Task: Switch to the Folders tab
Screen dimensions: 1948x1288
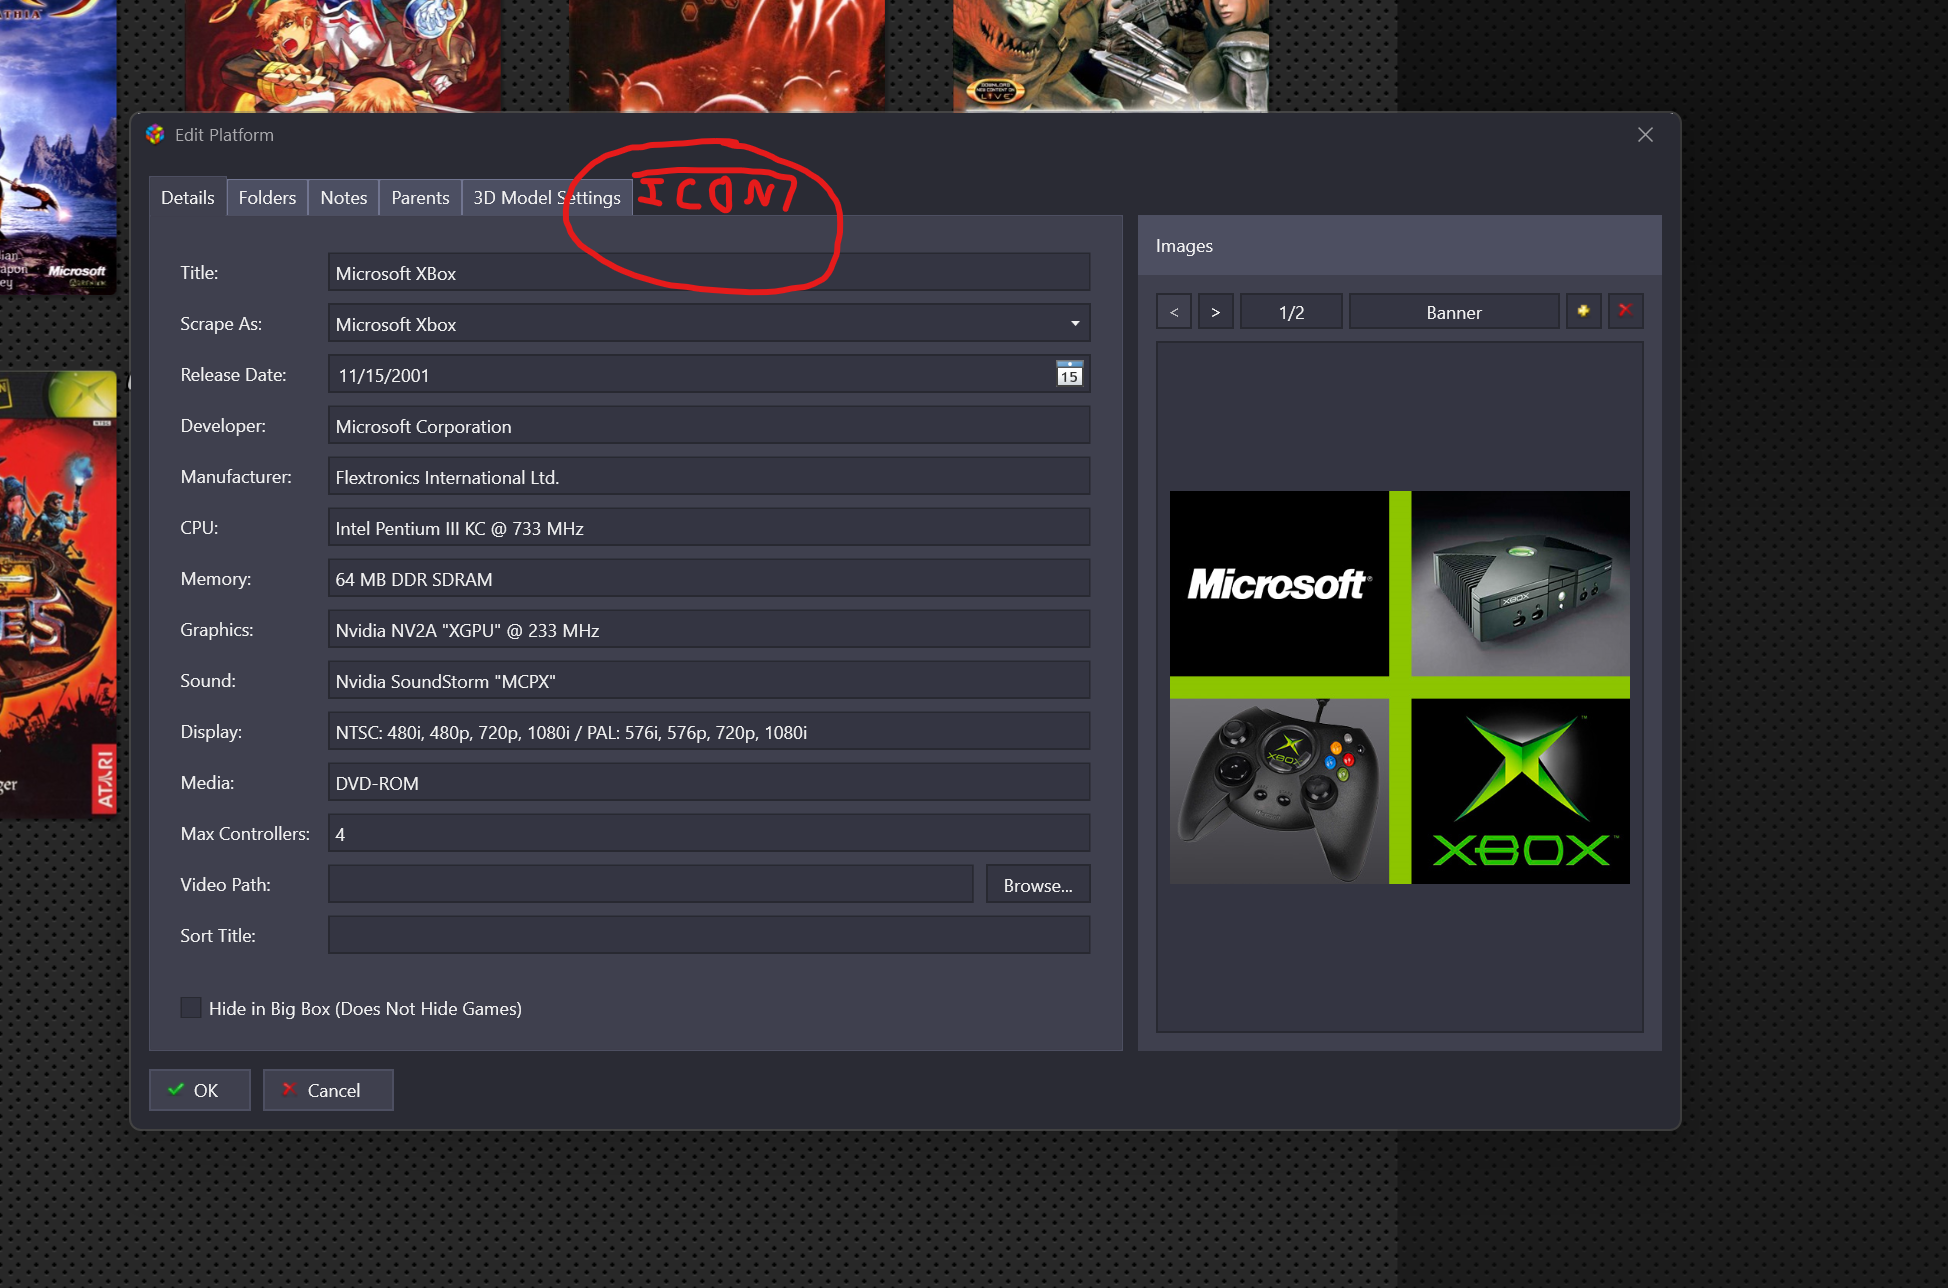Action: 267,197
